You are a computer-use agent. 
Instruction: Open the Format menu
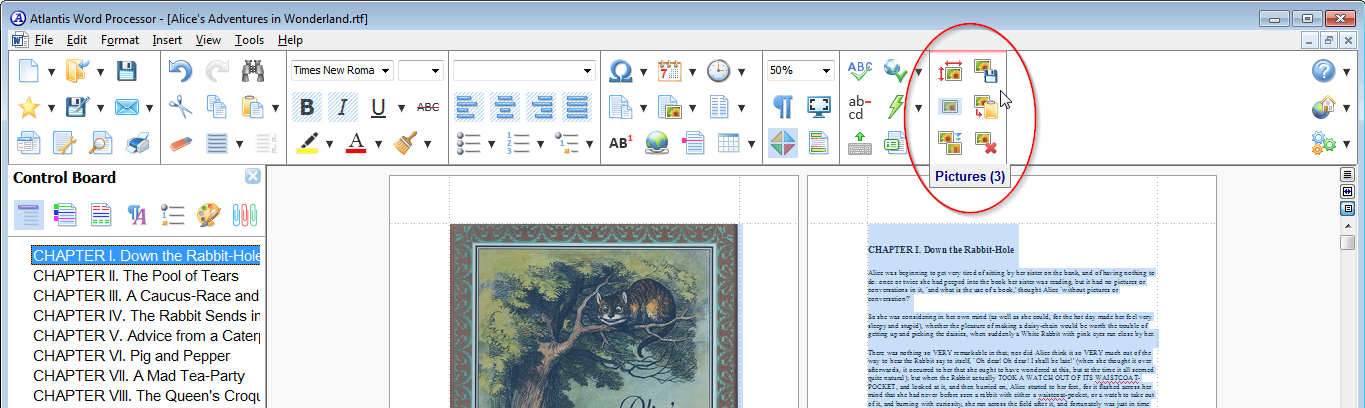click(x=120, y=40)
